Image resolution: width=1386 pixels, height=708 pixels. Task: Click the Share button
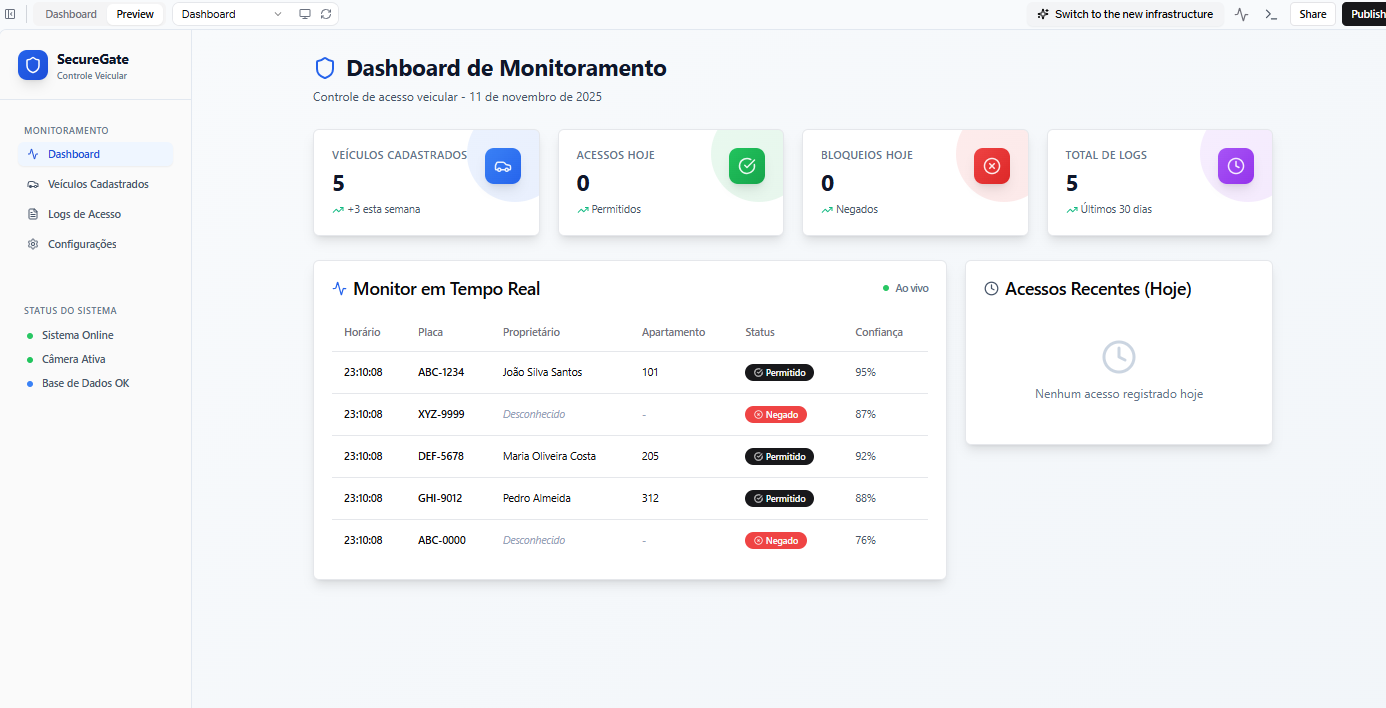coord(1313,14)
